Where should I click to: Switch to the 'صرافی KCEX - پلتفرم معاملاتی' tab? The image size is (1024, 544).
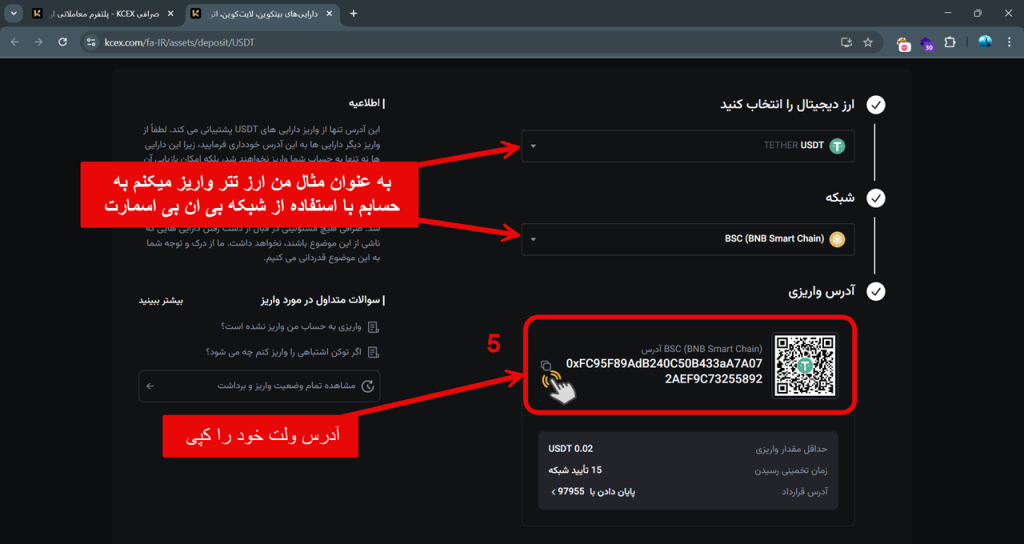click(x=102, y=14)
